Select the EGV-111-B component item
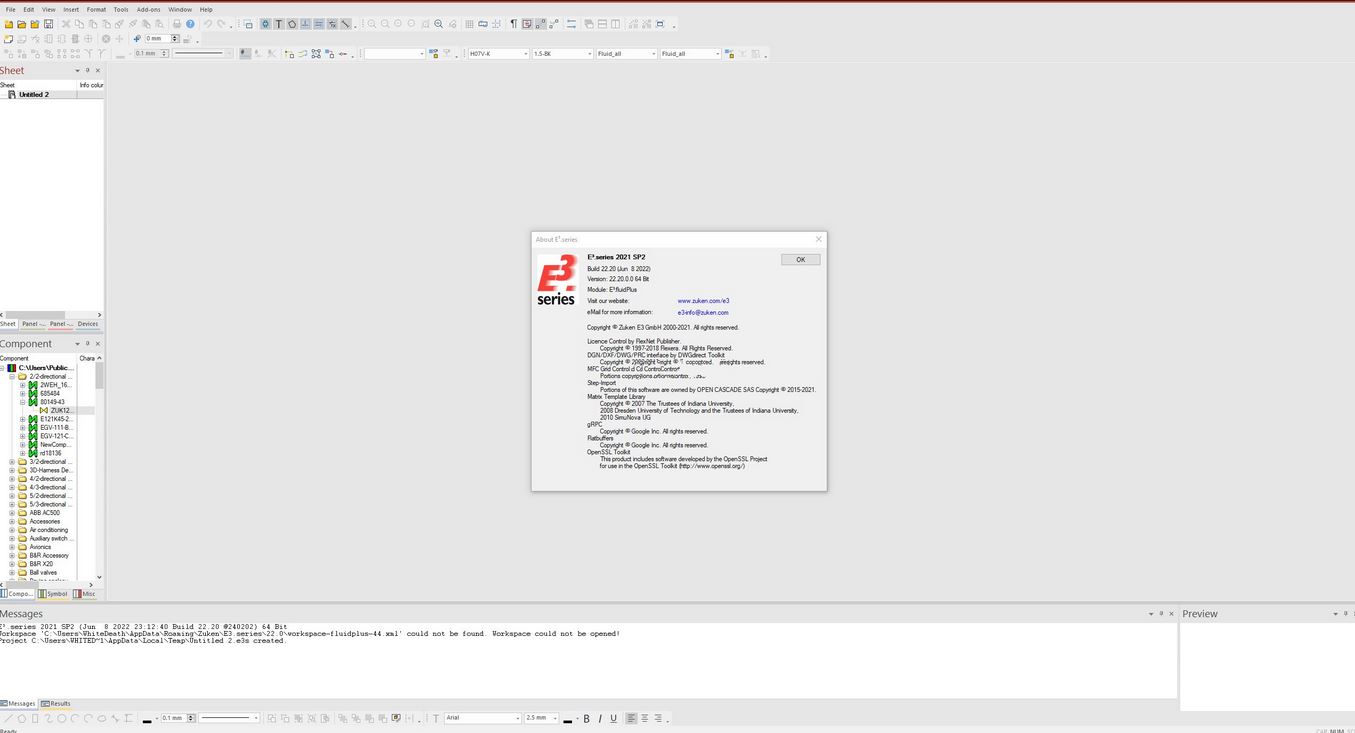 click(56, 427)
